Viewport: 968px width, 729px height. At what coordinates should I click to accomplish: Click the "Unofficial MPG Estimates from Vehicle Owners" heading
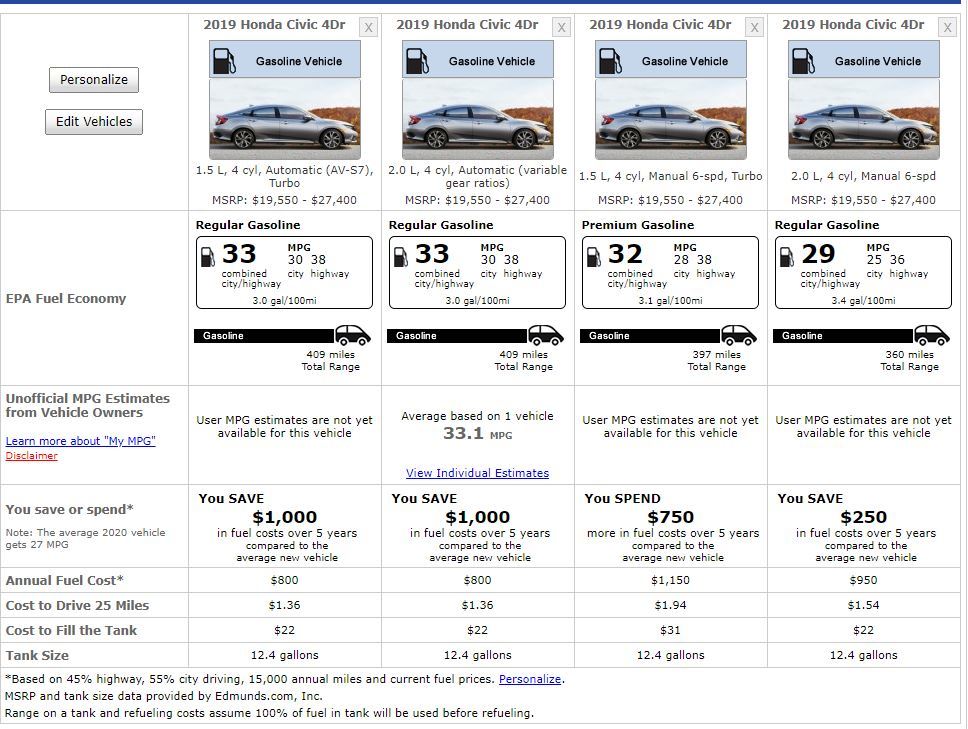(x=88, y=406)
